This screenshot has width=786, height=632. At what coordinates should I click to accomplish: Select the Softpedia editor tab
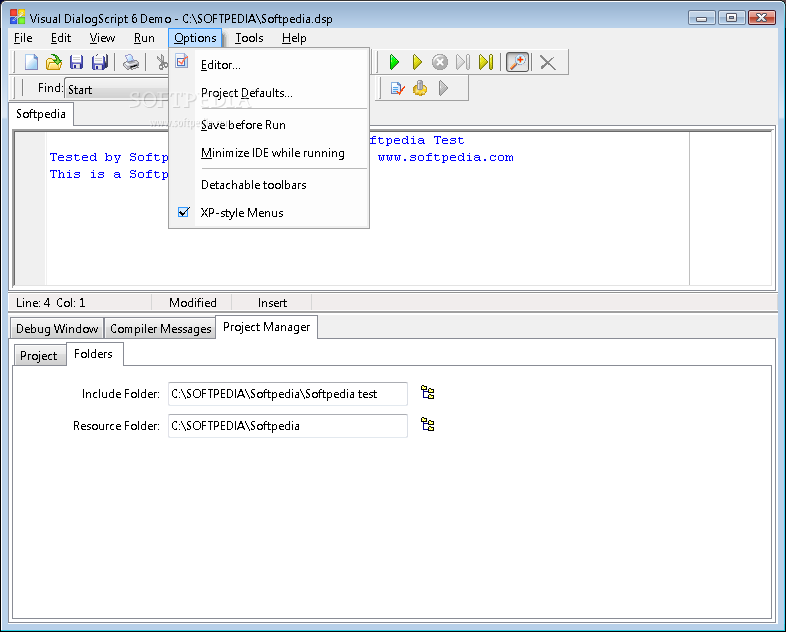41,114
